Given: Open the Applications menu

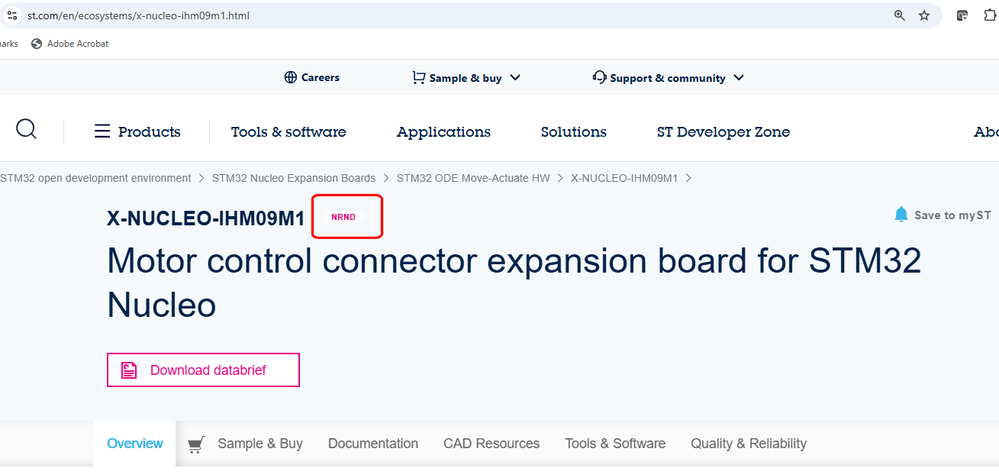Looking at the screenshot, I should [x=443, y=132].
